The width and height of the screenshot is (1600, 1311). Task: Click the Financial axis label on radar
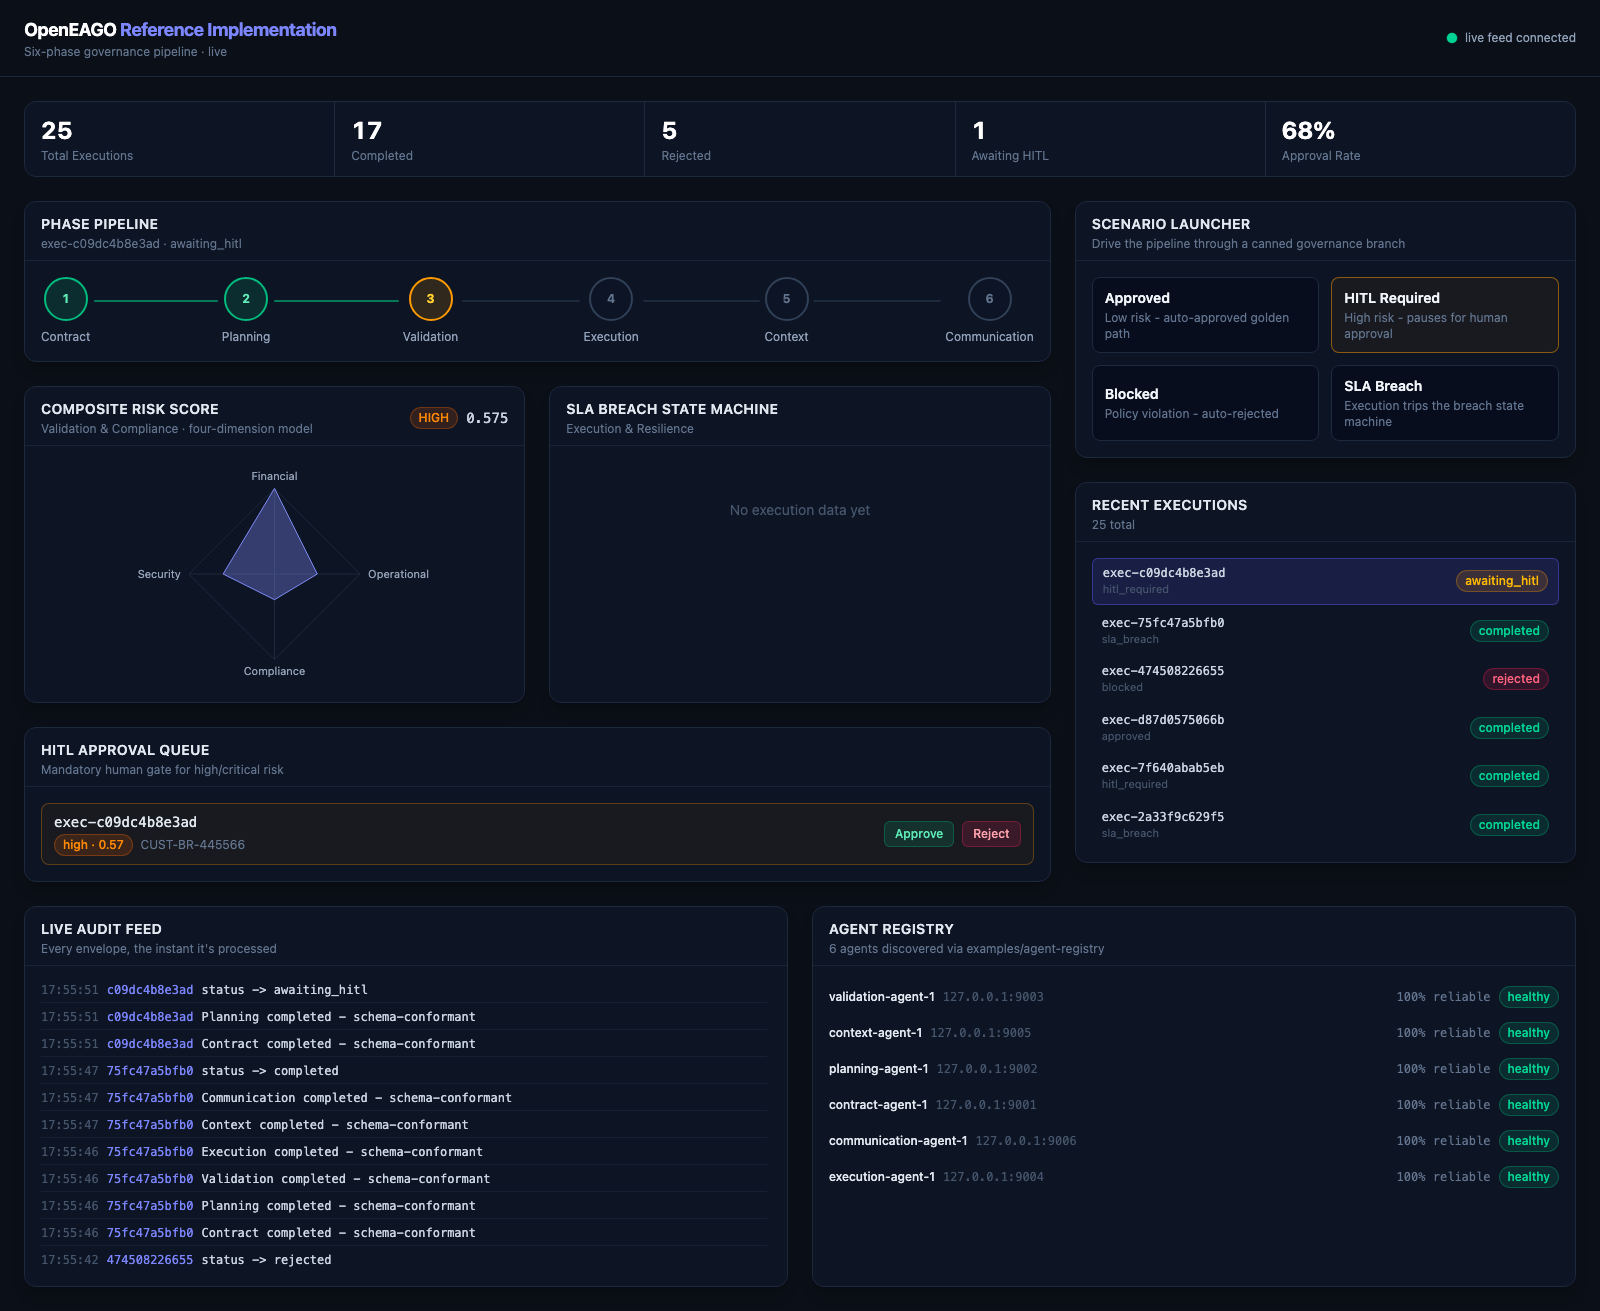pos(274,476)
